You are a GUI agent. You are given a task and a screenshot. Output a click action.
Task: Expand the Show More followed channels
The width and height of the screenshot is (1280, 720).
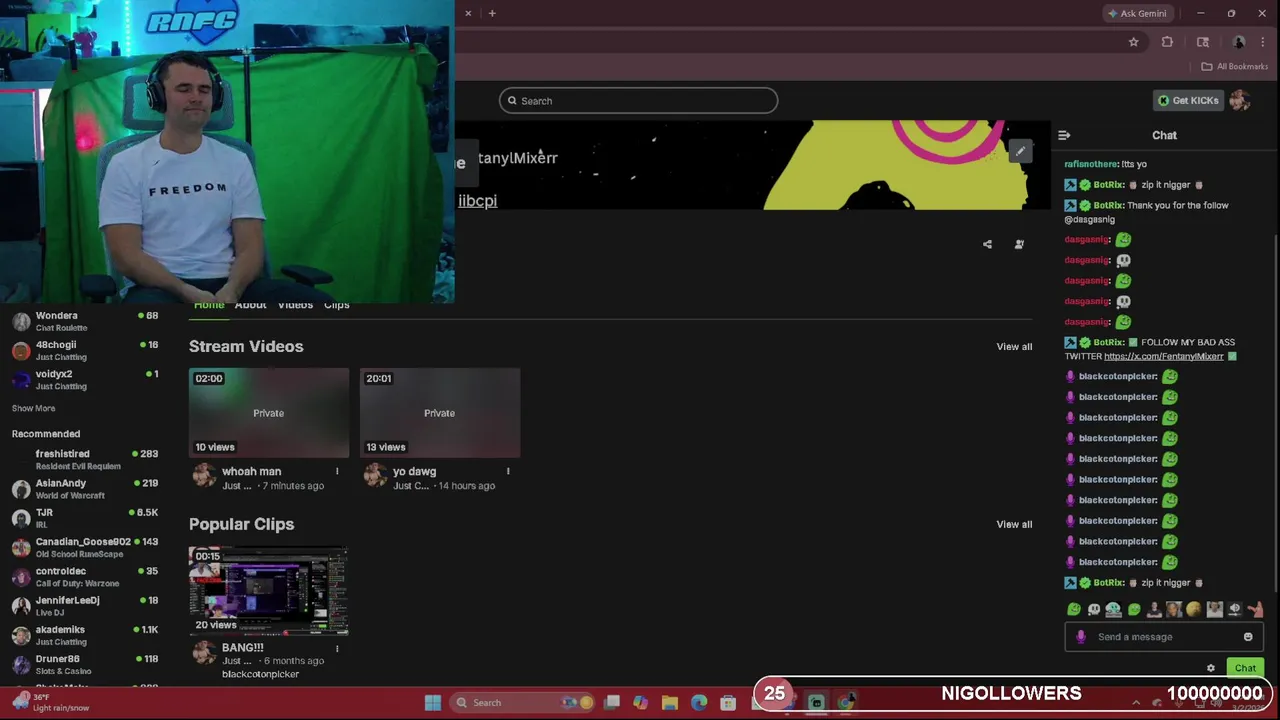[x=33, y=408]
